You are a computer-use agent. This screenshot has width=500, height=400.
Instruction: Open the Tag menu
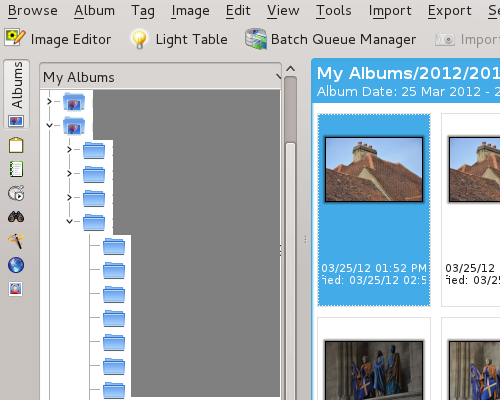[x=143, y=11]
